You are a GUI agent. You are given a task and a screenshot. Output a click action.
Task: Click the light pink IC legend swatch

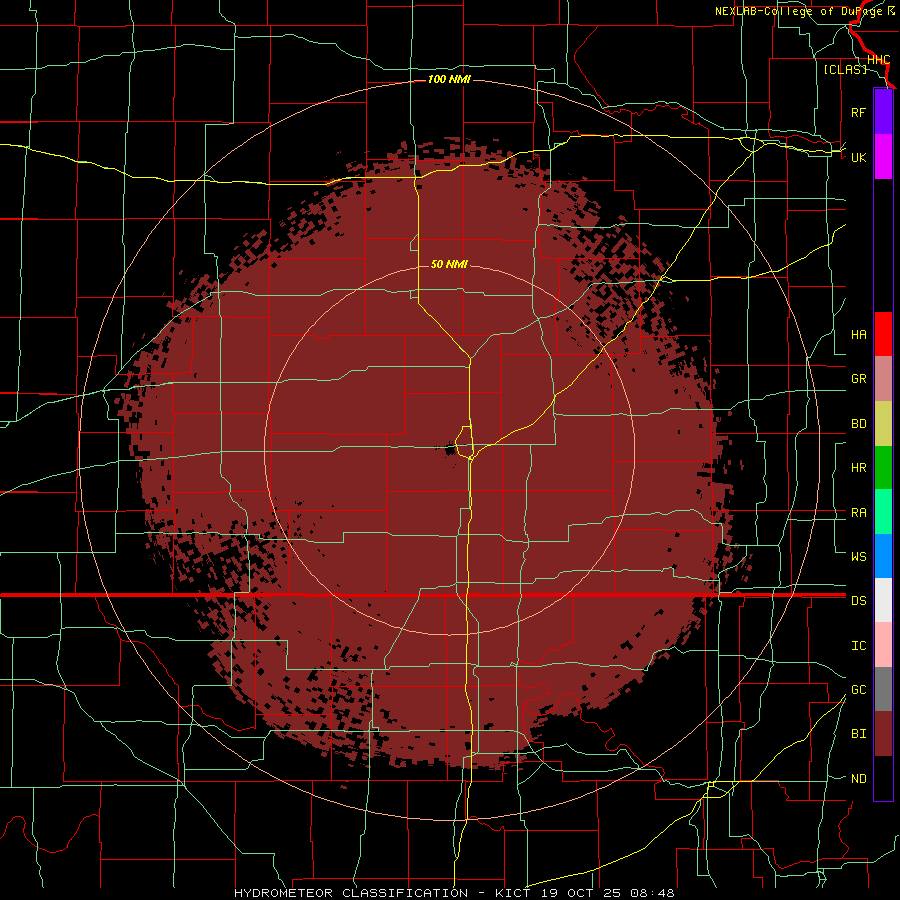[x=883, y=645]
